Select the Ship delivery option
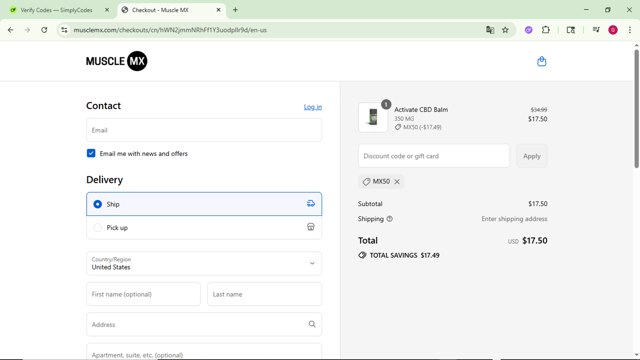This screenshot has height=360, width=640. (204, 204)
